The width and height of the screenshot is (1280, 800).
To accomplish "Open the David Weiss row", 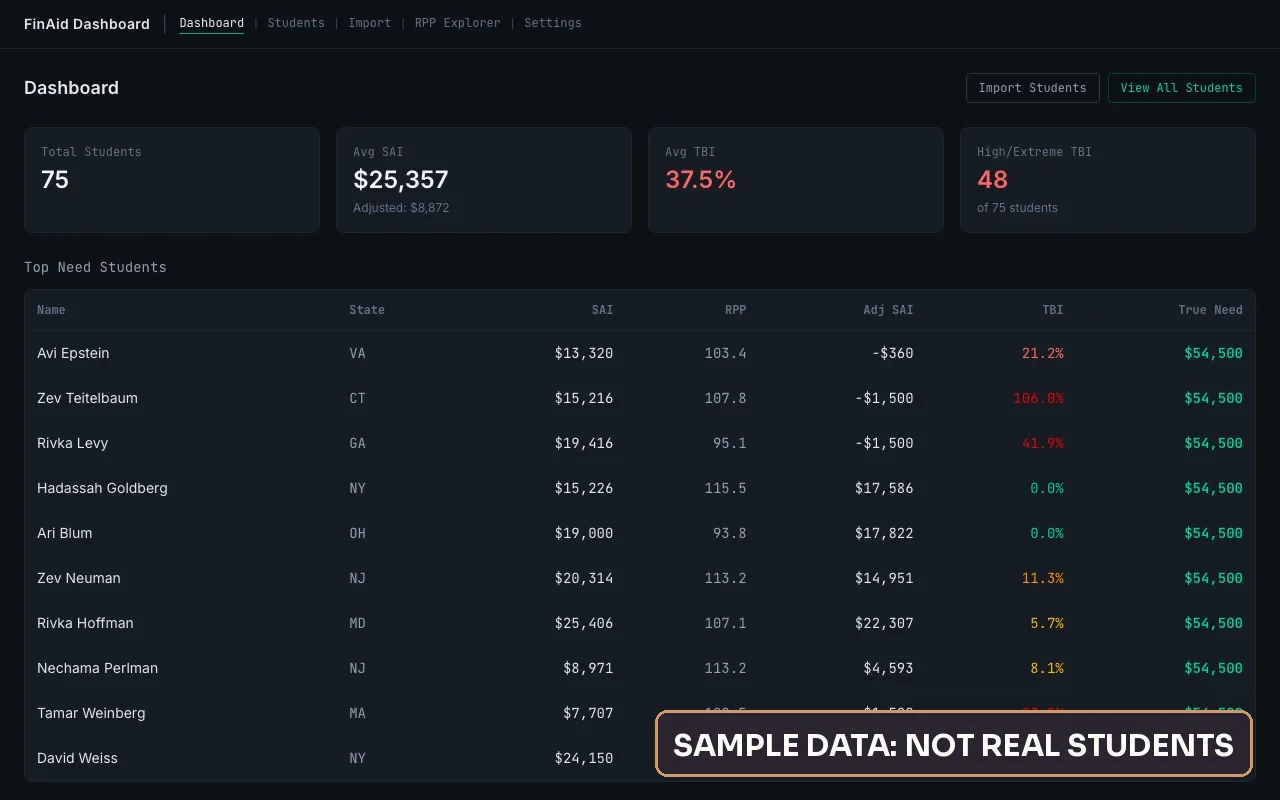I will tap(640, 758).
